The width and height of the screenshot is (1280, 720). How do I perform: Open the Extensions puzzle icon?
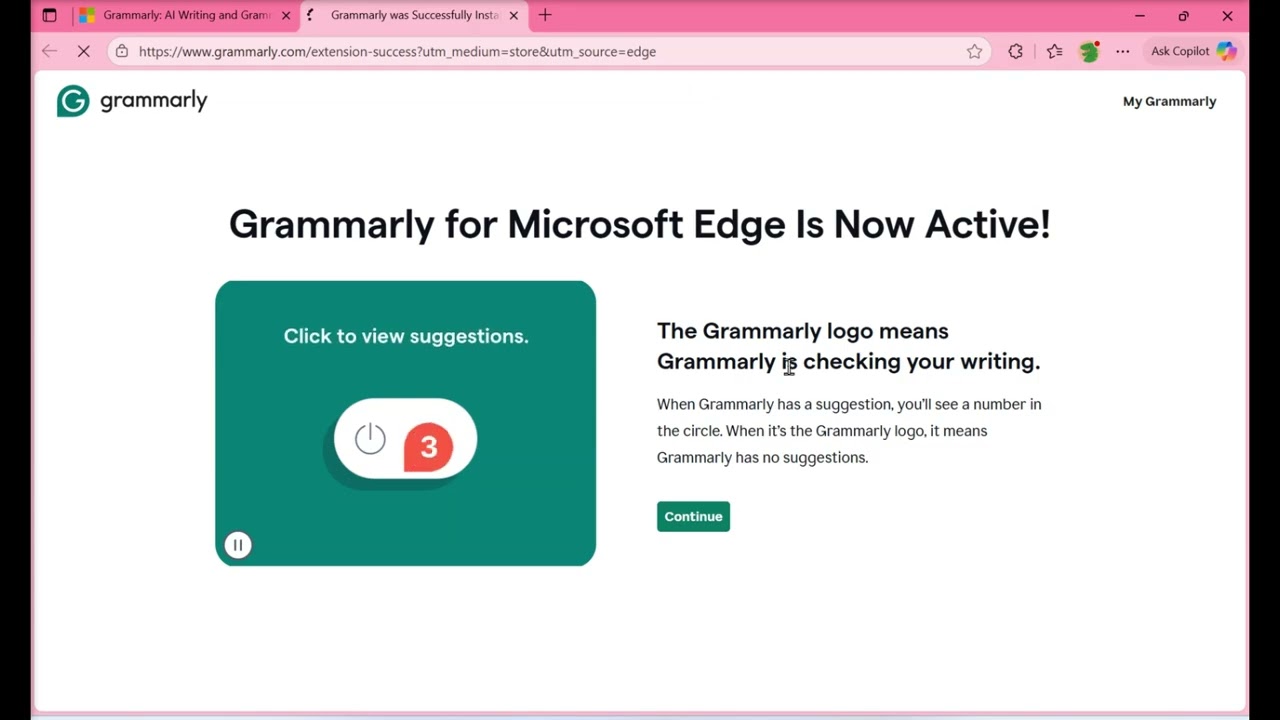click(1016, 51)
